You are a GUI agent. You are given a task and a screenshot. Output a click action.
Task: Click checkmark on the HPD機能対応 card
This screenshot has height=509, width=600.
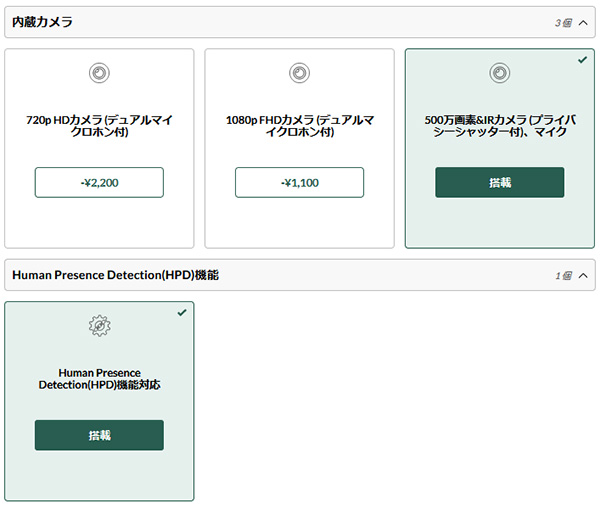pos(182,313)
